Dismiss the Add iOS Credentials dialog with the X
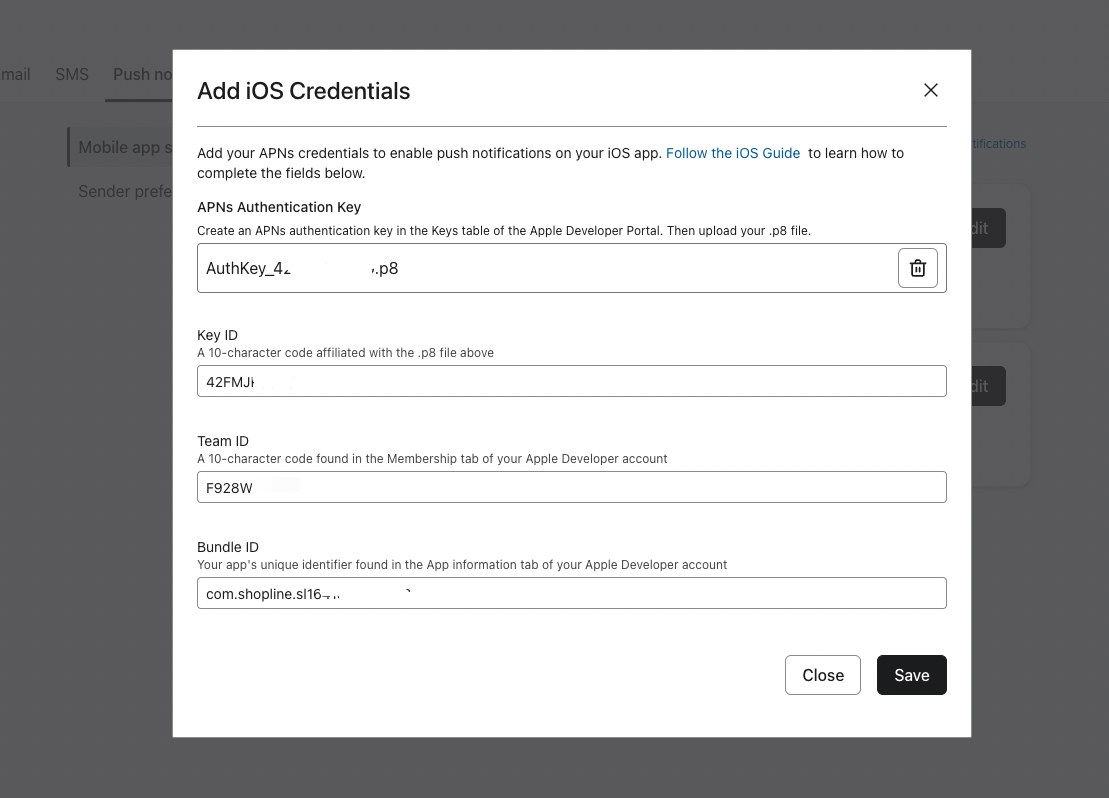Image resolution: width=1109 pixels, height=798 pixels. 930,90
